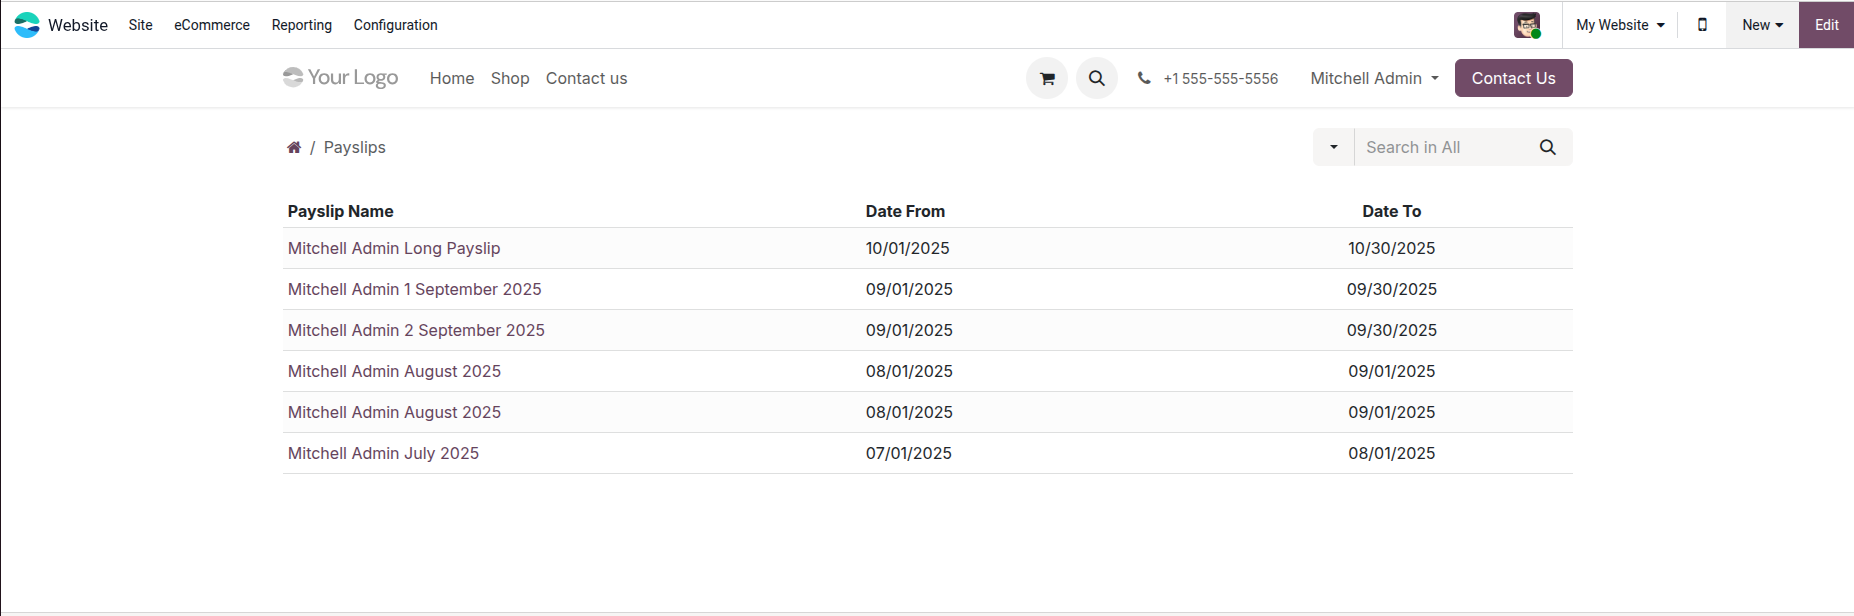Select date from 10/01/2025 cell
The height and width of the screenshot is (616, 1854).
point(908,248)
